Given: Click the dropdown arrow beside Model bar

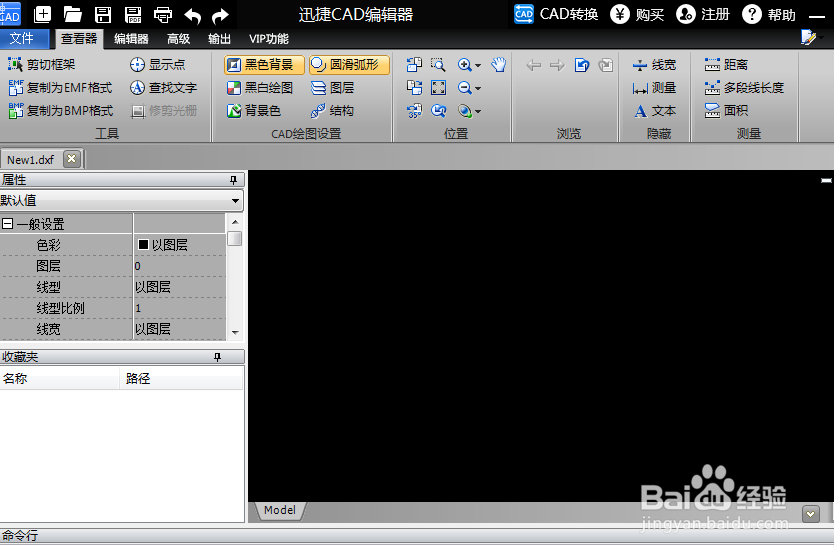Looking at the screenshot, I should pos(811,514).
